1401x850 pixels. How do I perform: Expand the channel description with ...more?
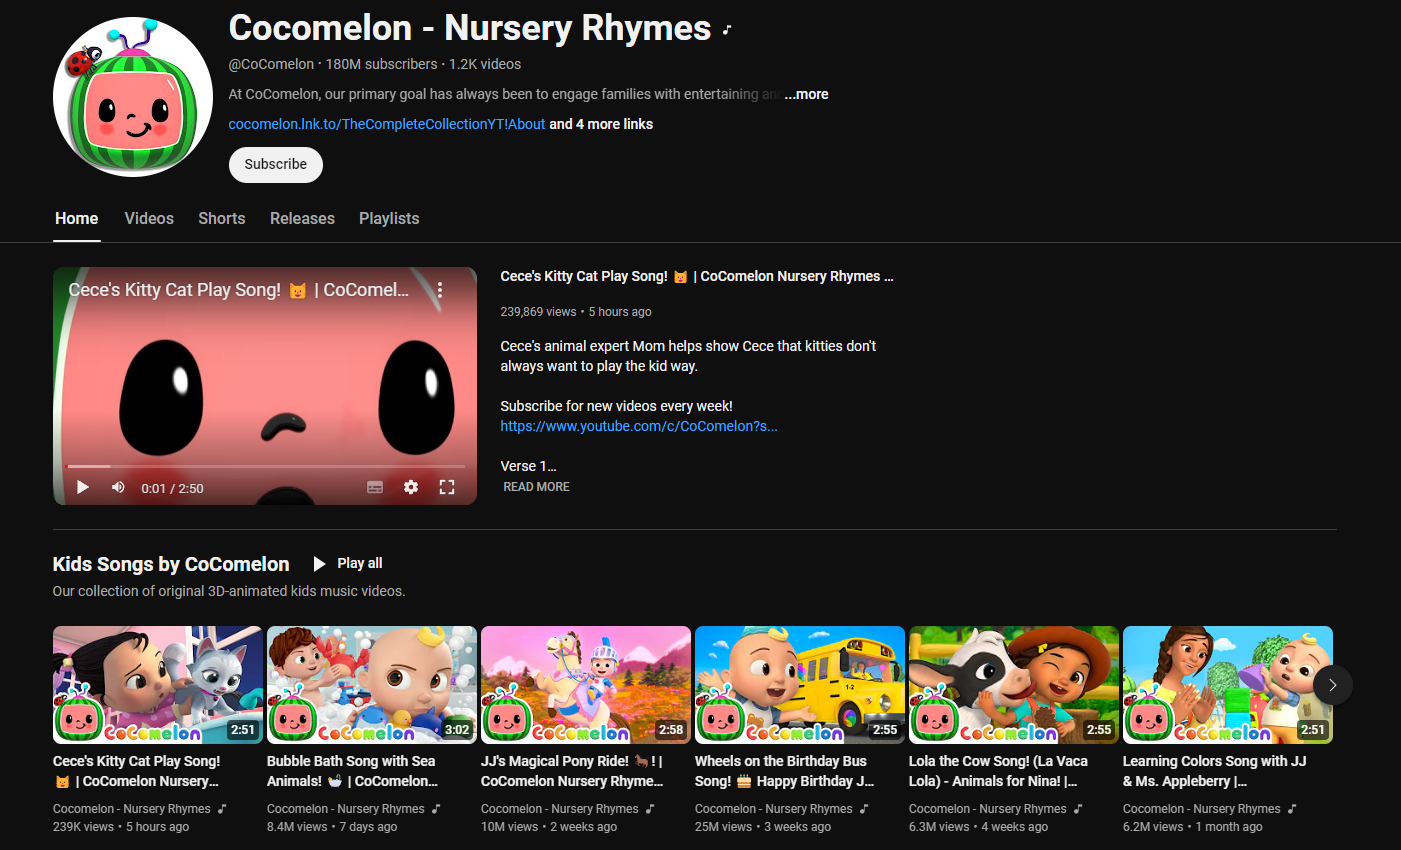coord(806,93)
